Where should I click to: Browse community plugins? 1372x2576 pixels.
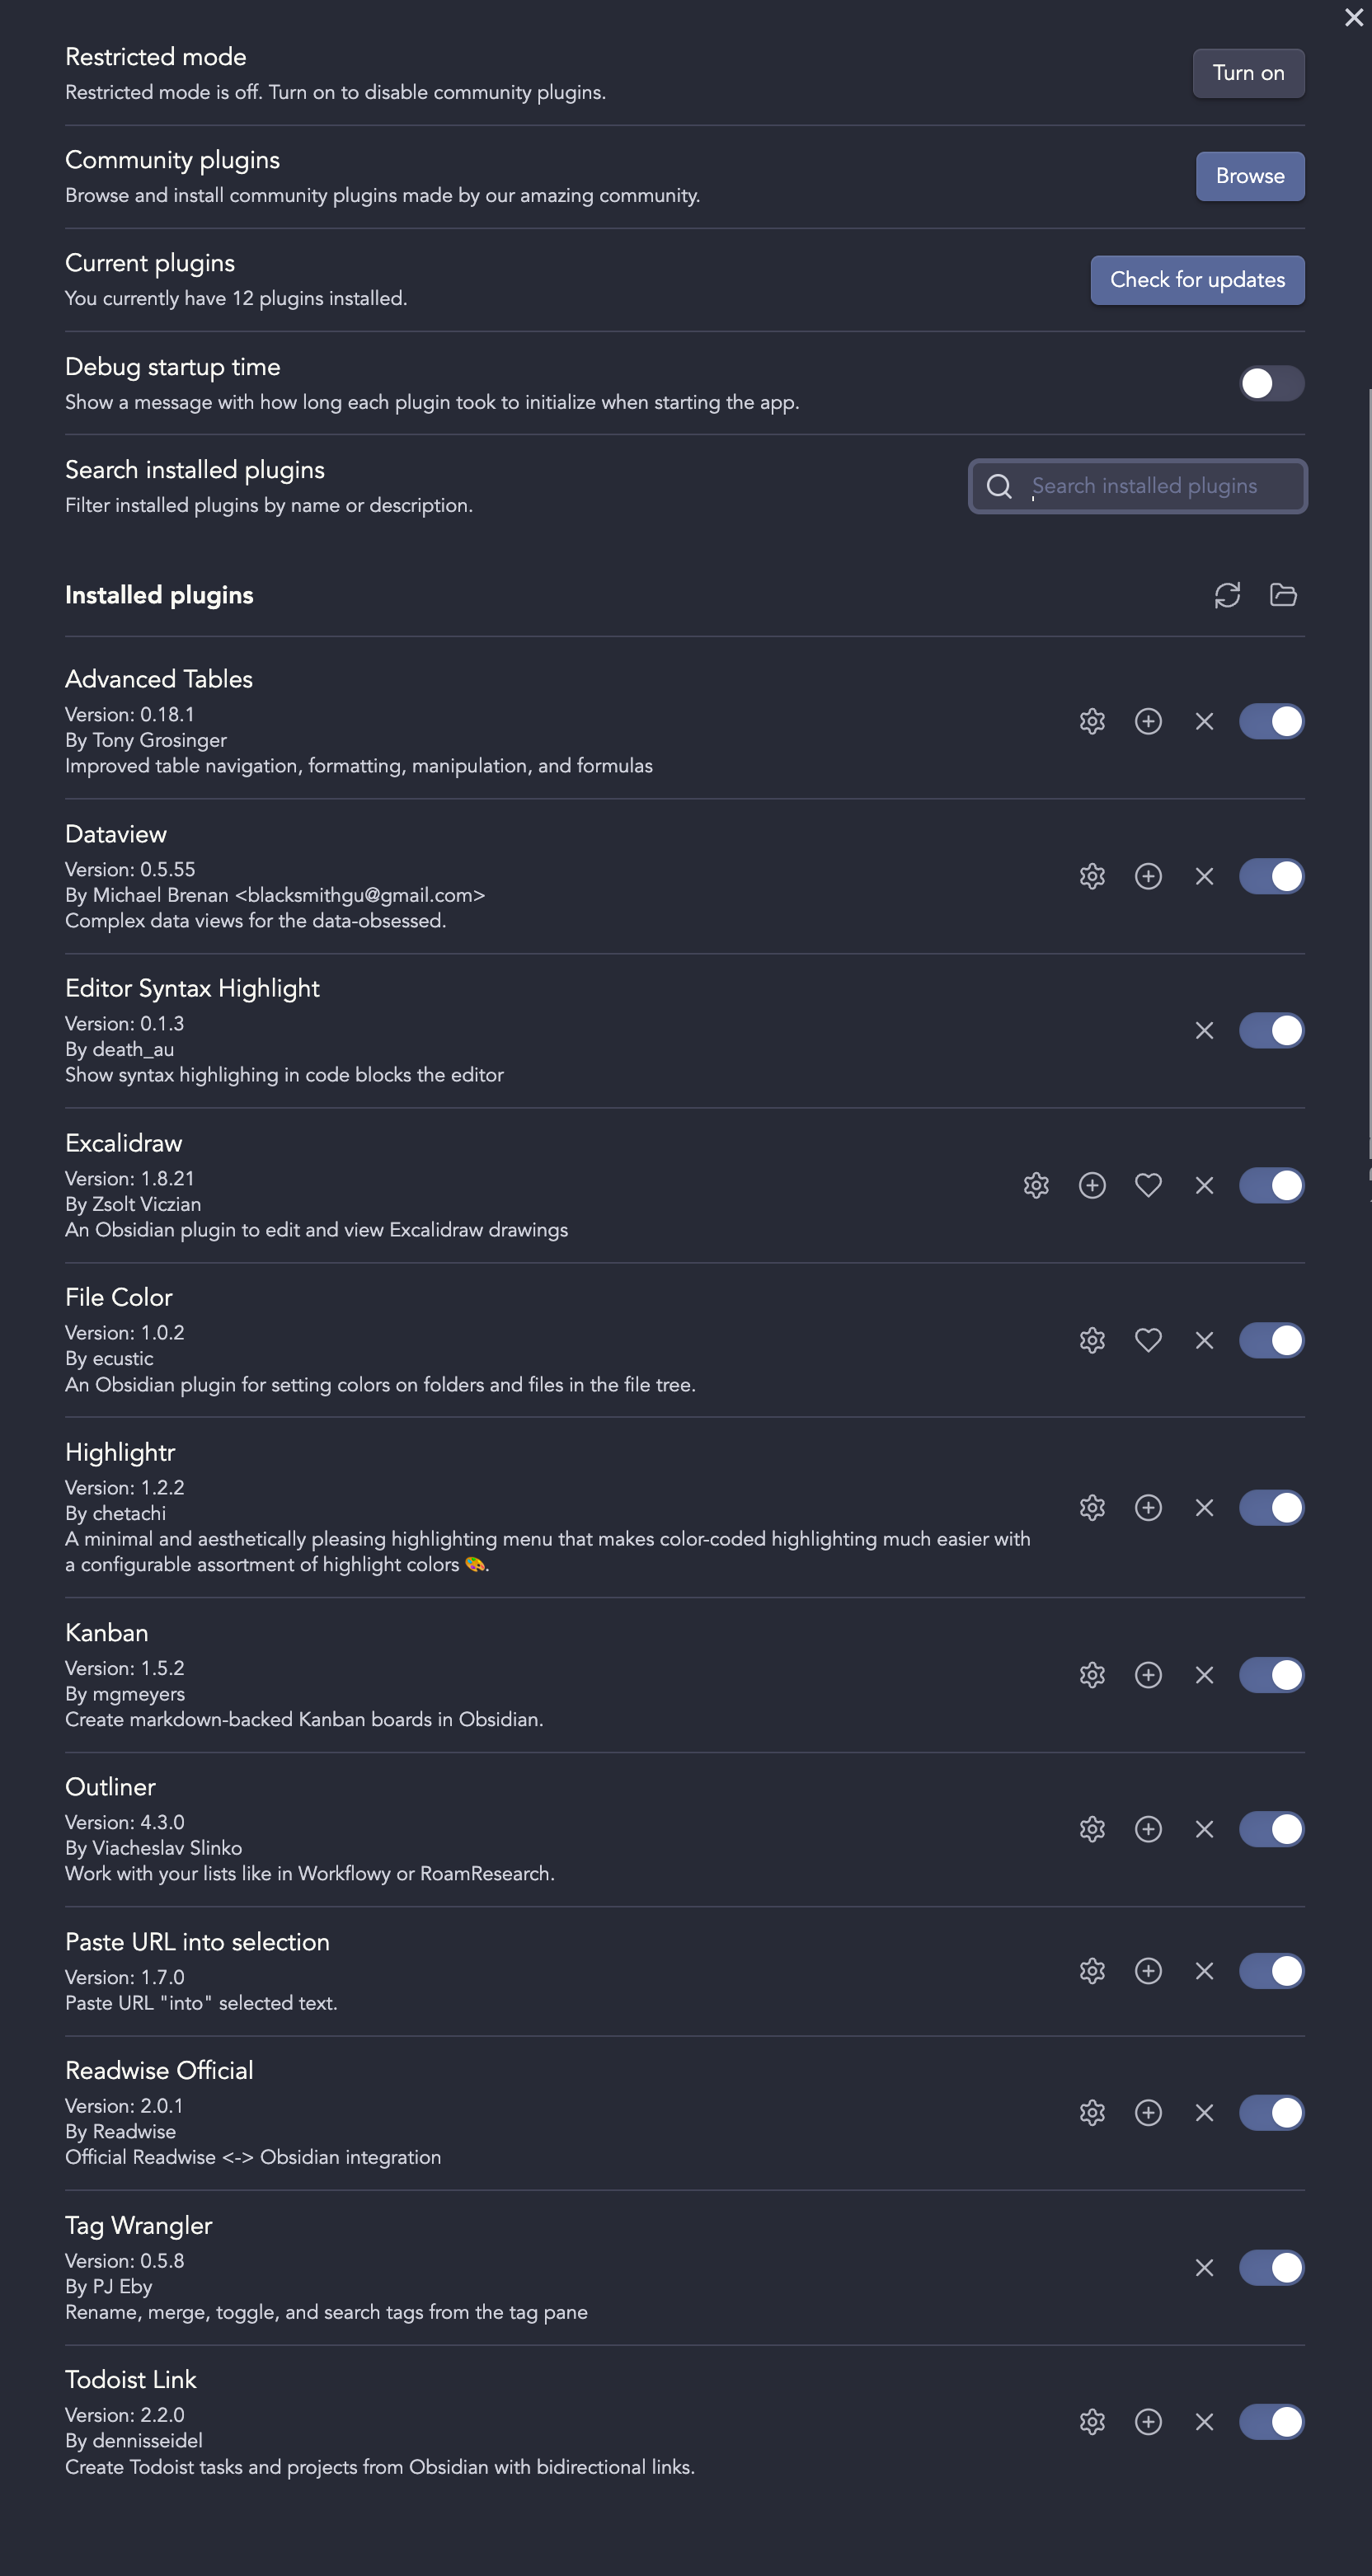pos(1249,176)
